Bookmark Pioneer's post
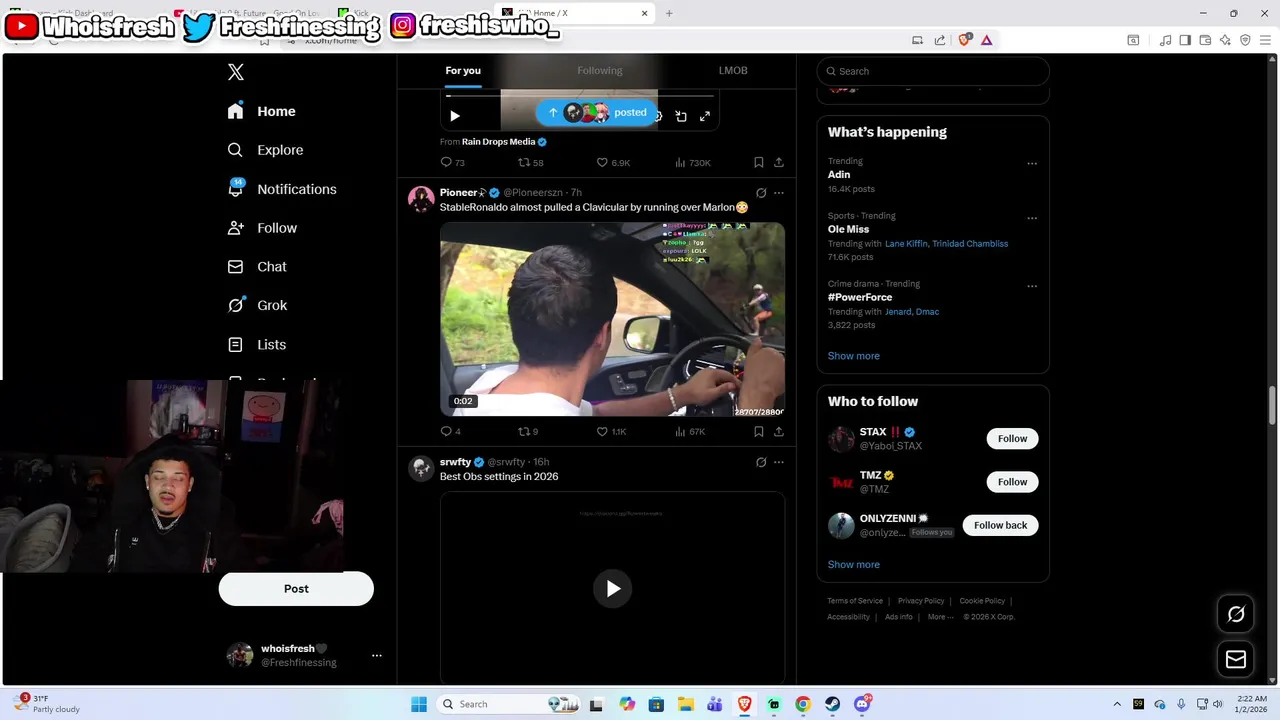 pos(759,432)
